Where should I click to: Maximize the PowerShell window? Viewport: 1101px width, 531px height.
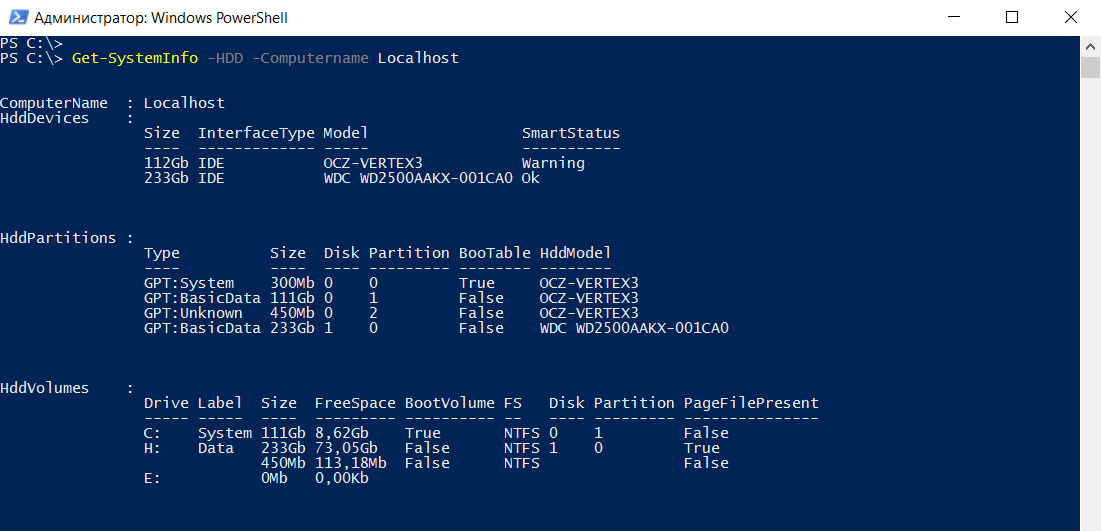[x=1012, y=17]
